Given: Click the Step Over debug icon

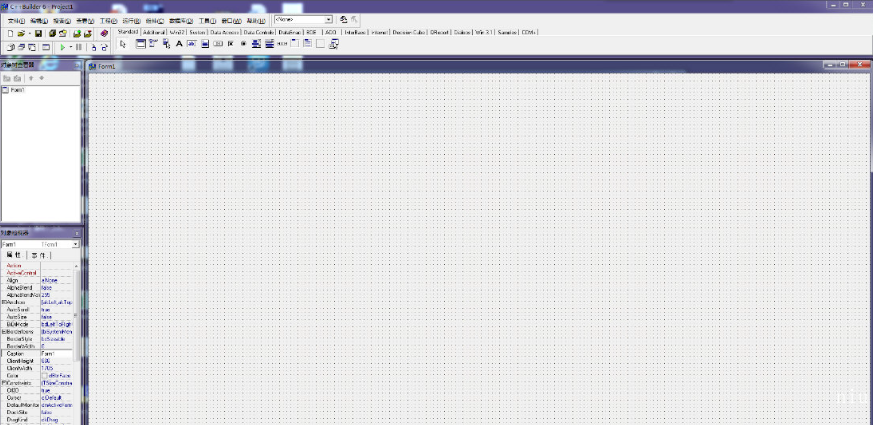Looking at the screenshot, I should tap(104, 47).
